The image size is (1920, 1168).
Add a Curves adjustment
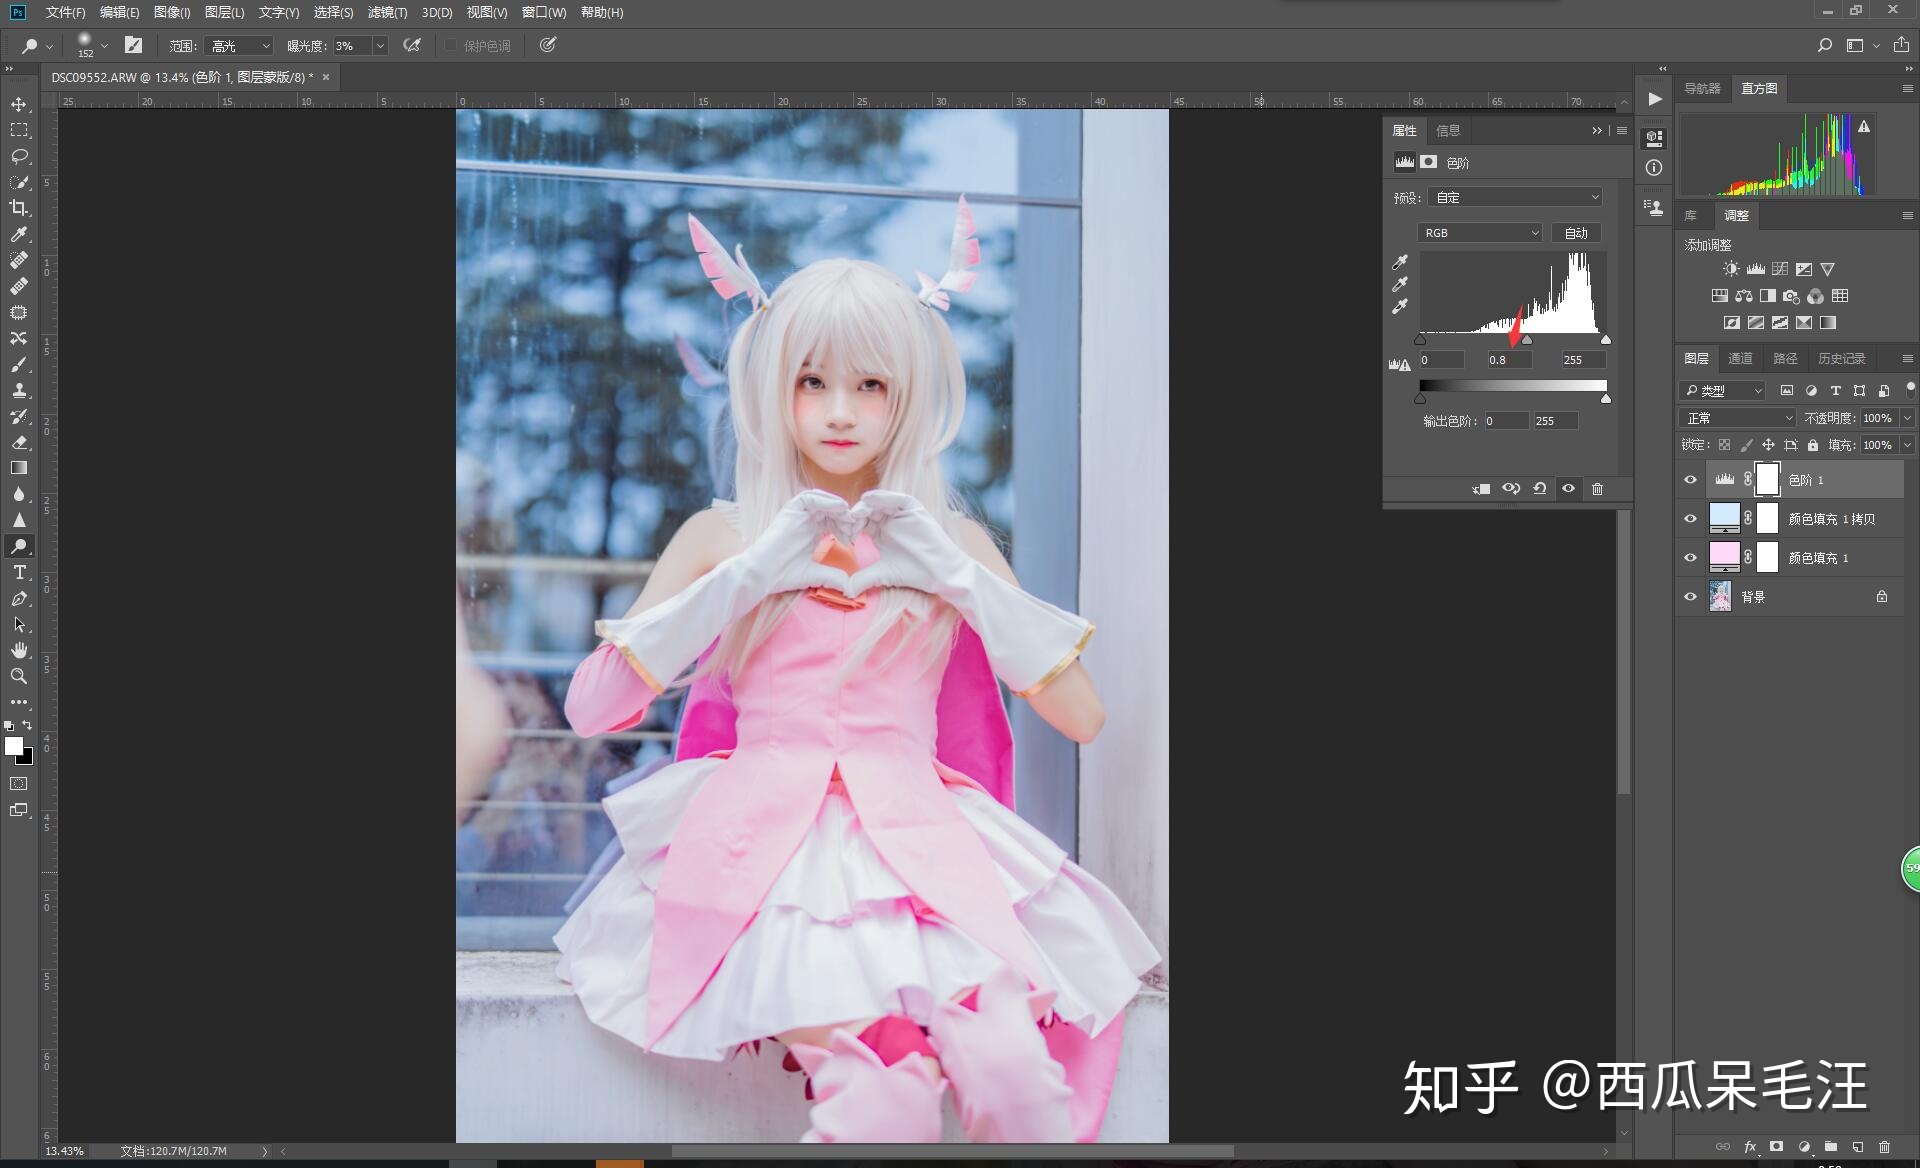[1780, 269]
